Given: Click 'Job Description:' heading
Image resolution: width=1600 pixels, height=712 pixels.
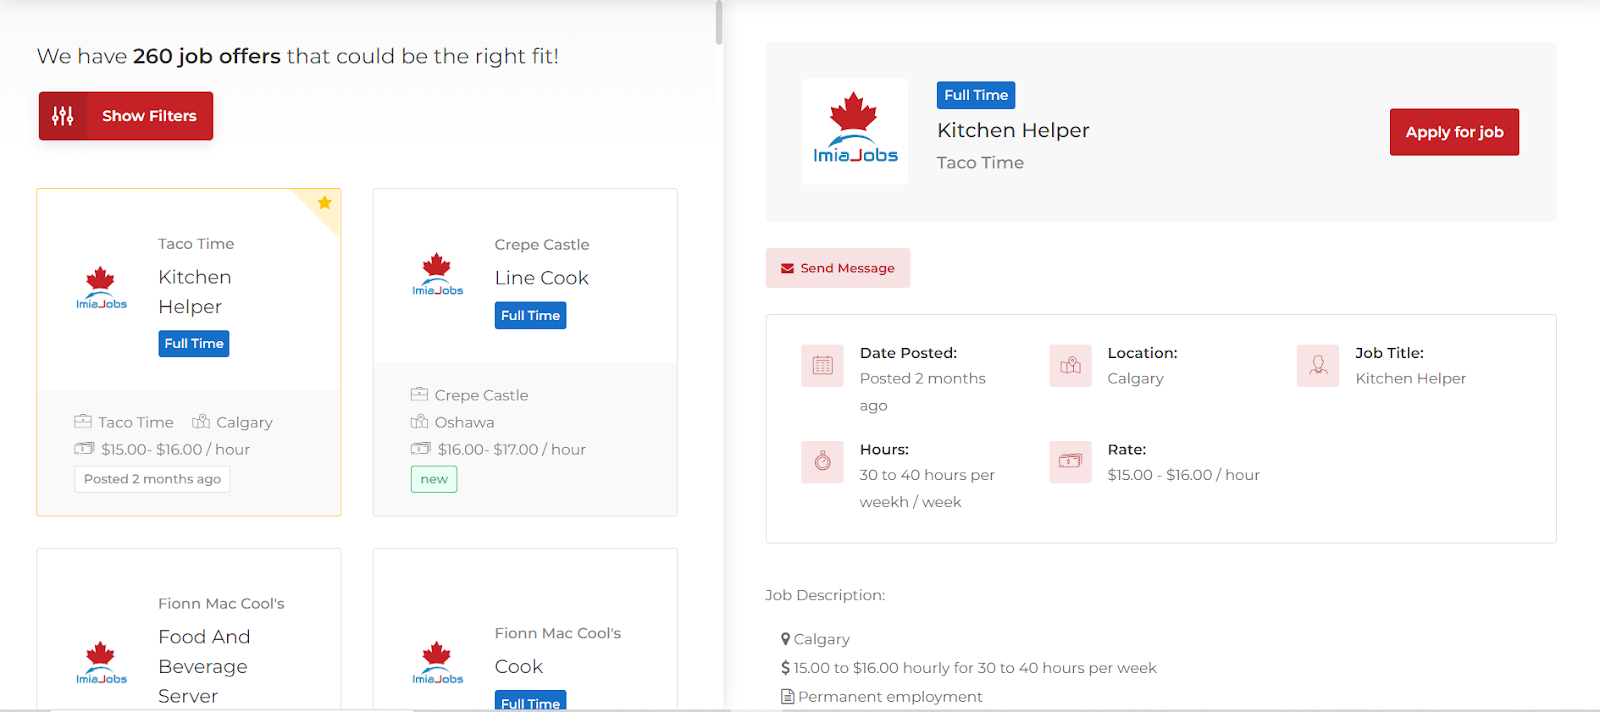Looking at the screenshot, I should 825,595.
